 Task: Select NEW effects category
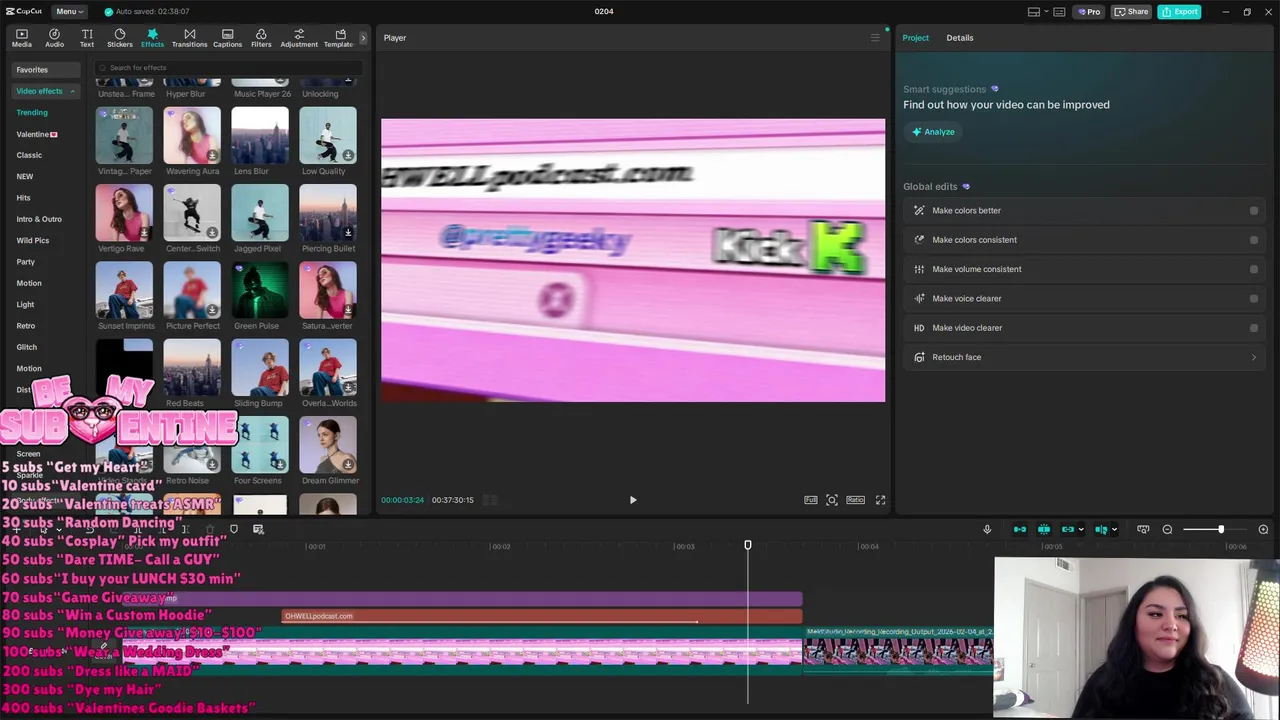[25, 177]
